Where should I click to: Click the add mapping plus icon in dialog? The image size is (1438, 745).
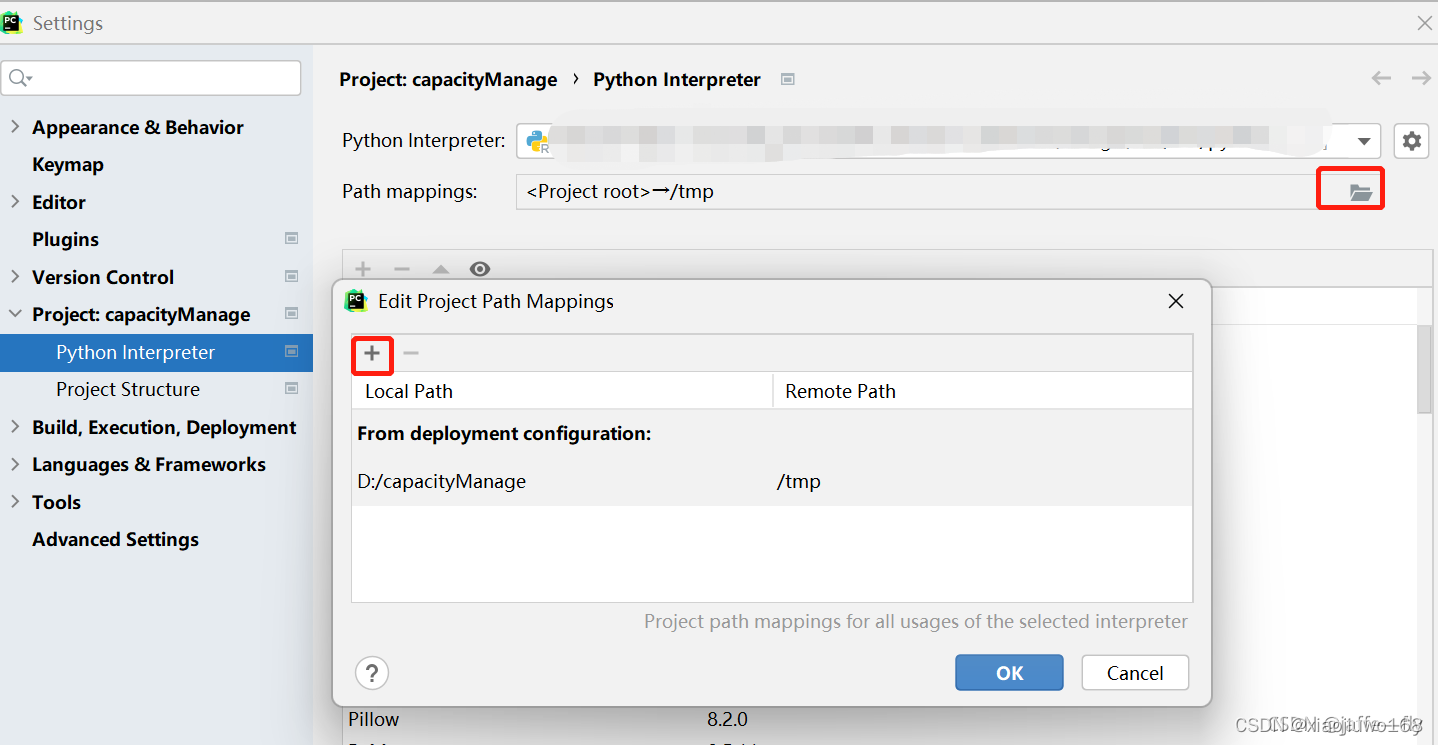(x=372, y=353)
